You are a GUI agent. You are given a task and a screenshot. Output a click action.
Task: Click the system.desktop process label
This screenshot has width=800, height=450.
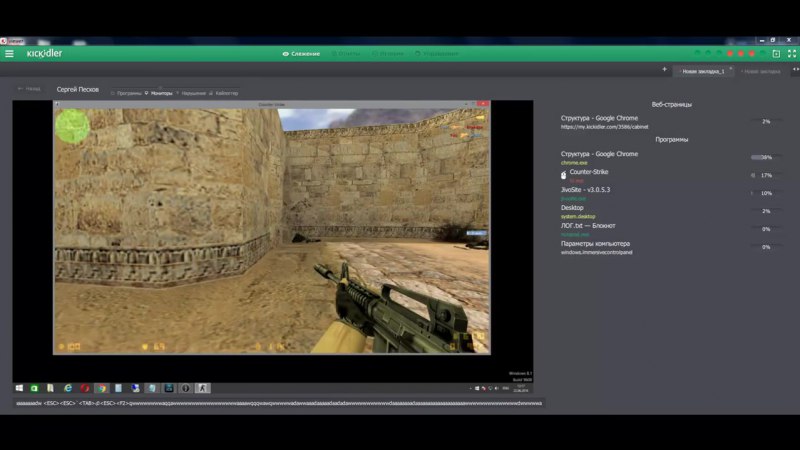click(x=578, y=217)
